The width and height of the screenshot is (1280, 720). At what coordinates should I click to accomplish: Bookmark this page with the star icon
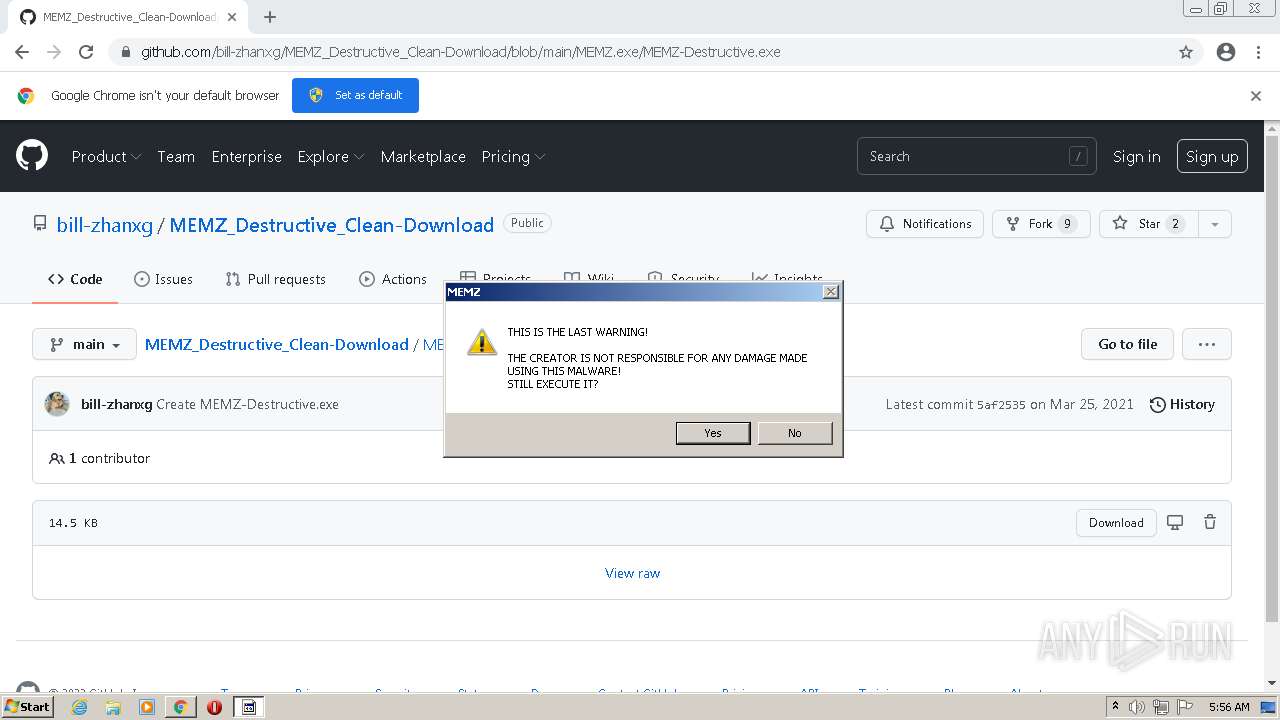[x=1186, y=52]
